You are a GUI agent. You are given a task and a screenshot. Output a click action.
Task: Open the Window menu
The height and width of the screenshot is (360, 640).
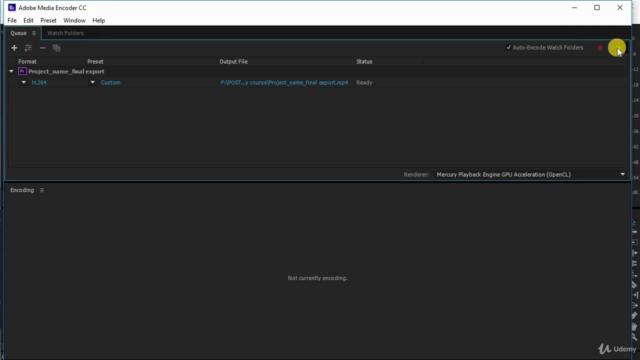click(74, 20)
